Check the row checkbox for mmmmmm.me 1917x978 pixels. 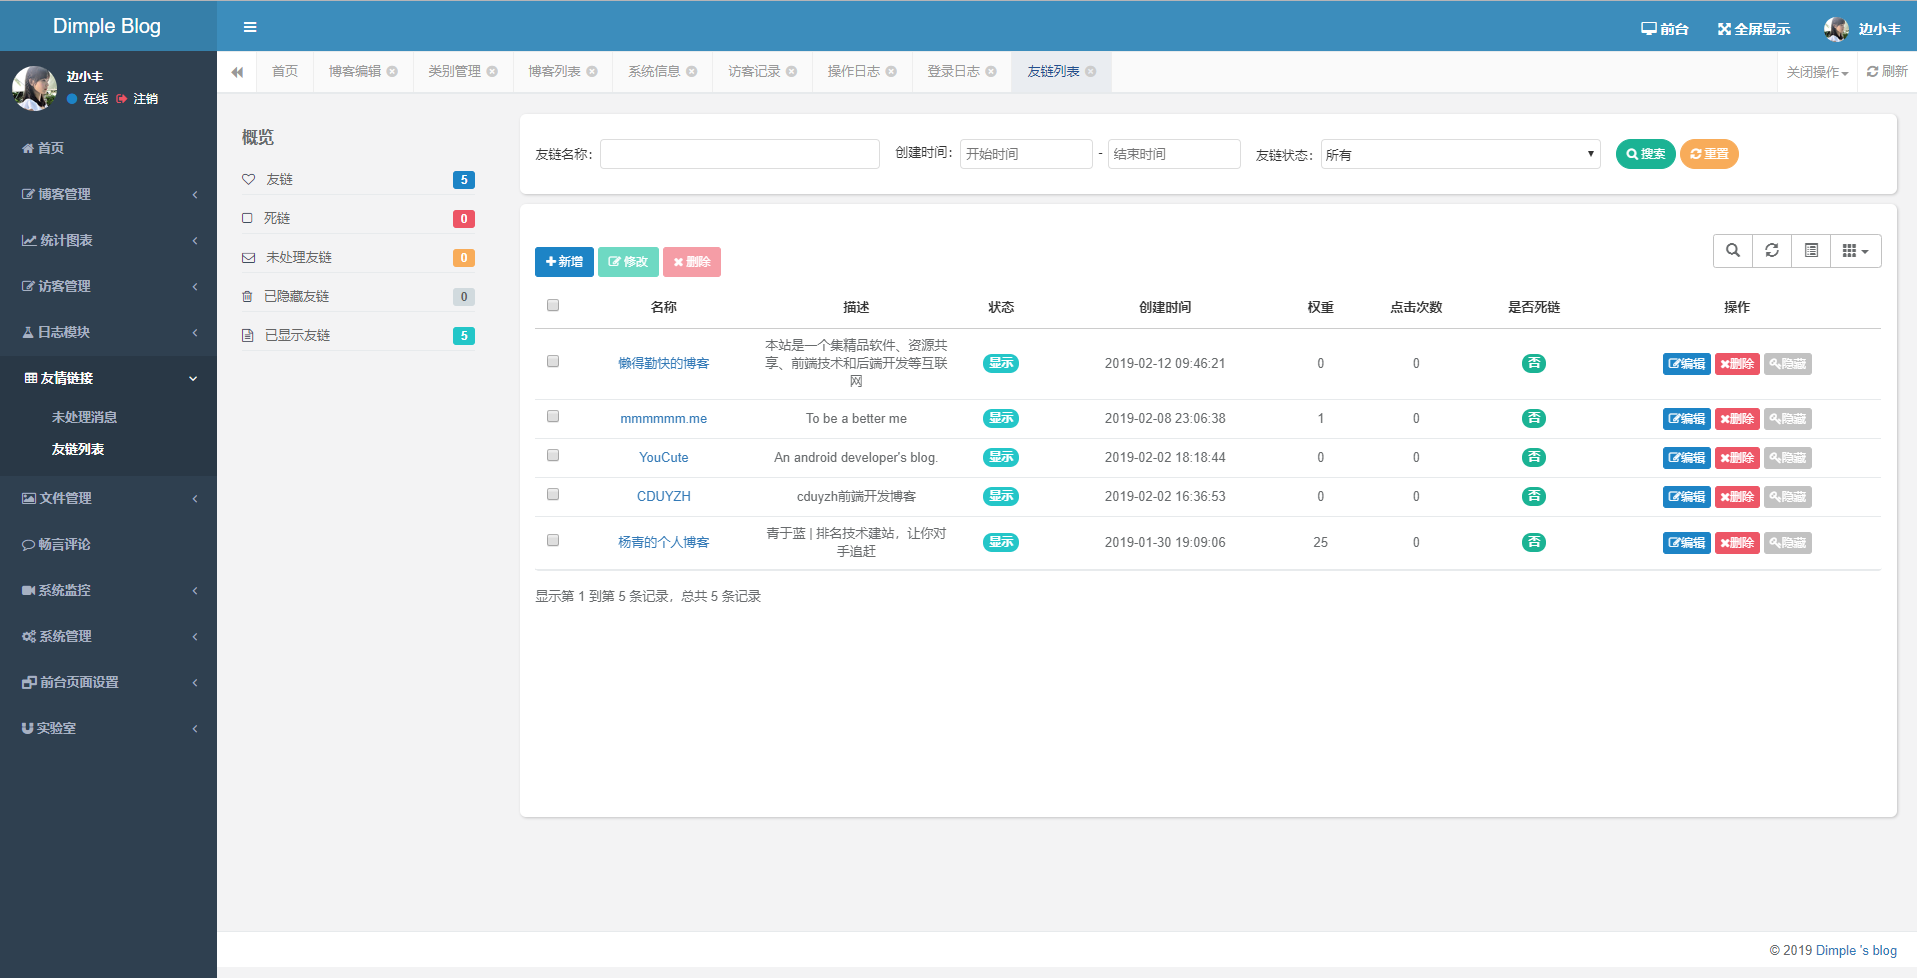[553, 417]
